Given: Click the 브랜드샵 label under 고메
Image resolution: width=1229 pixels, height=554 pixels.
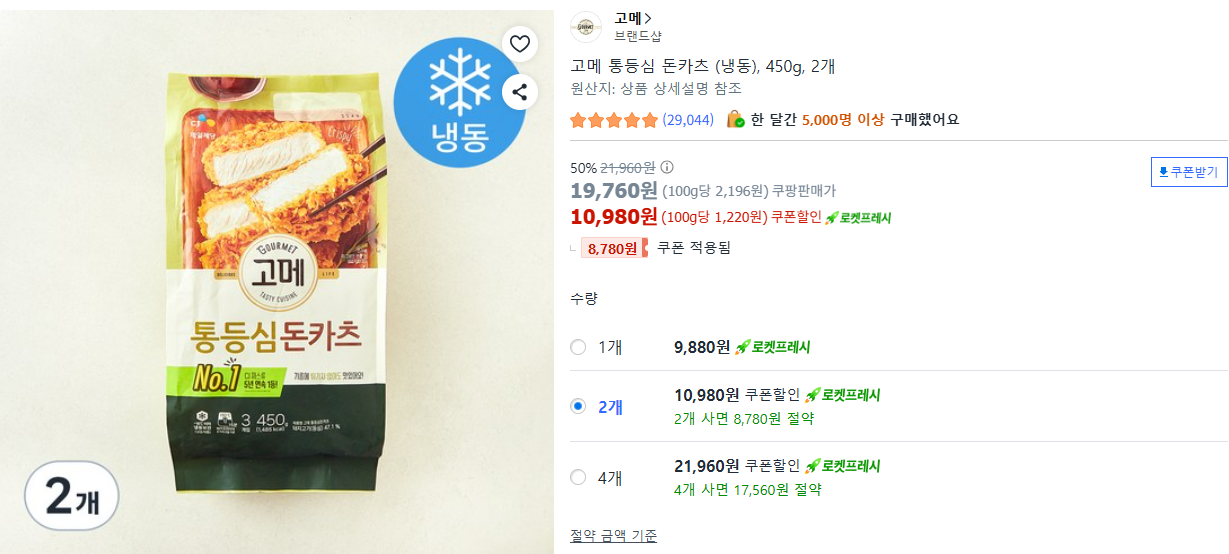Looking at the screenshot, I should point(637,36).
